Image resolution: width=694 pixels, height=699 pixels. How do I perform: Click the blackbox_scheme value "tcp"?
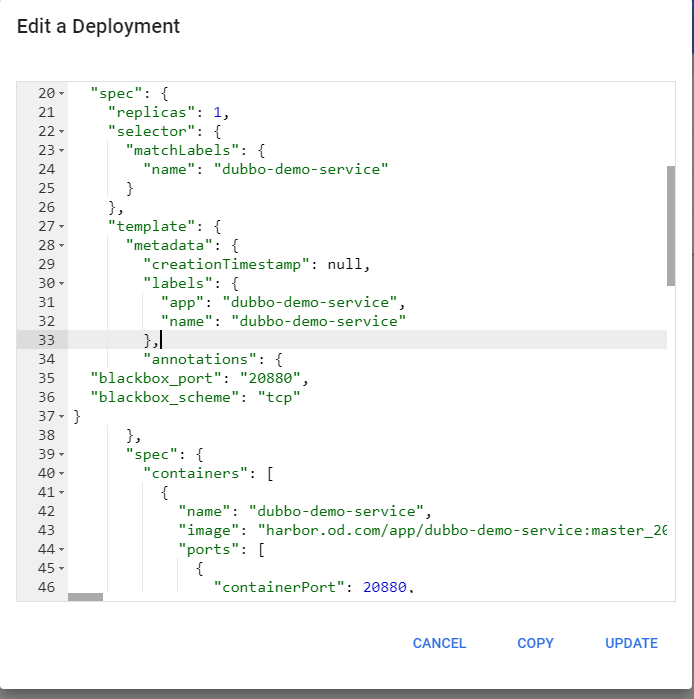[x=279, y=397]
